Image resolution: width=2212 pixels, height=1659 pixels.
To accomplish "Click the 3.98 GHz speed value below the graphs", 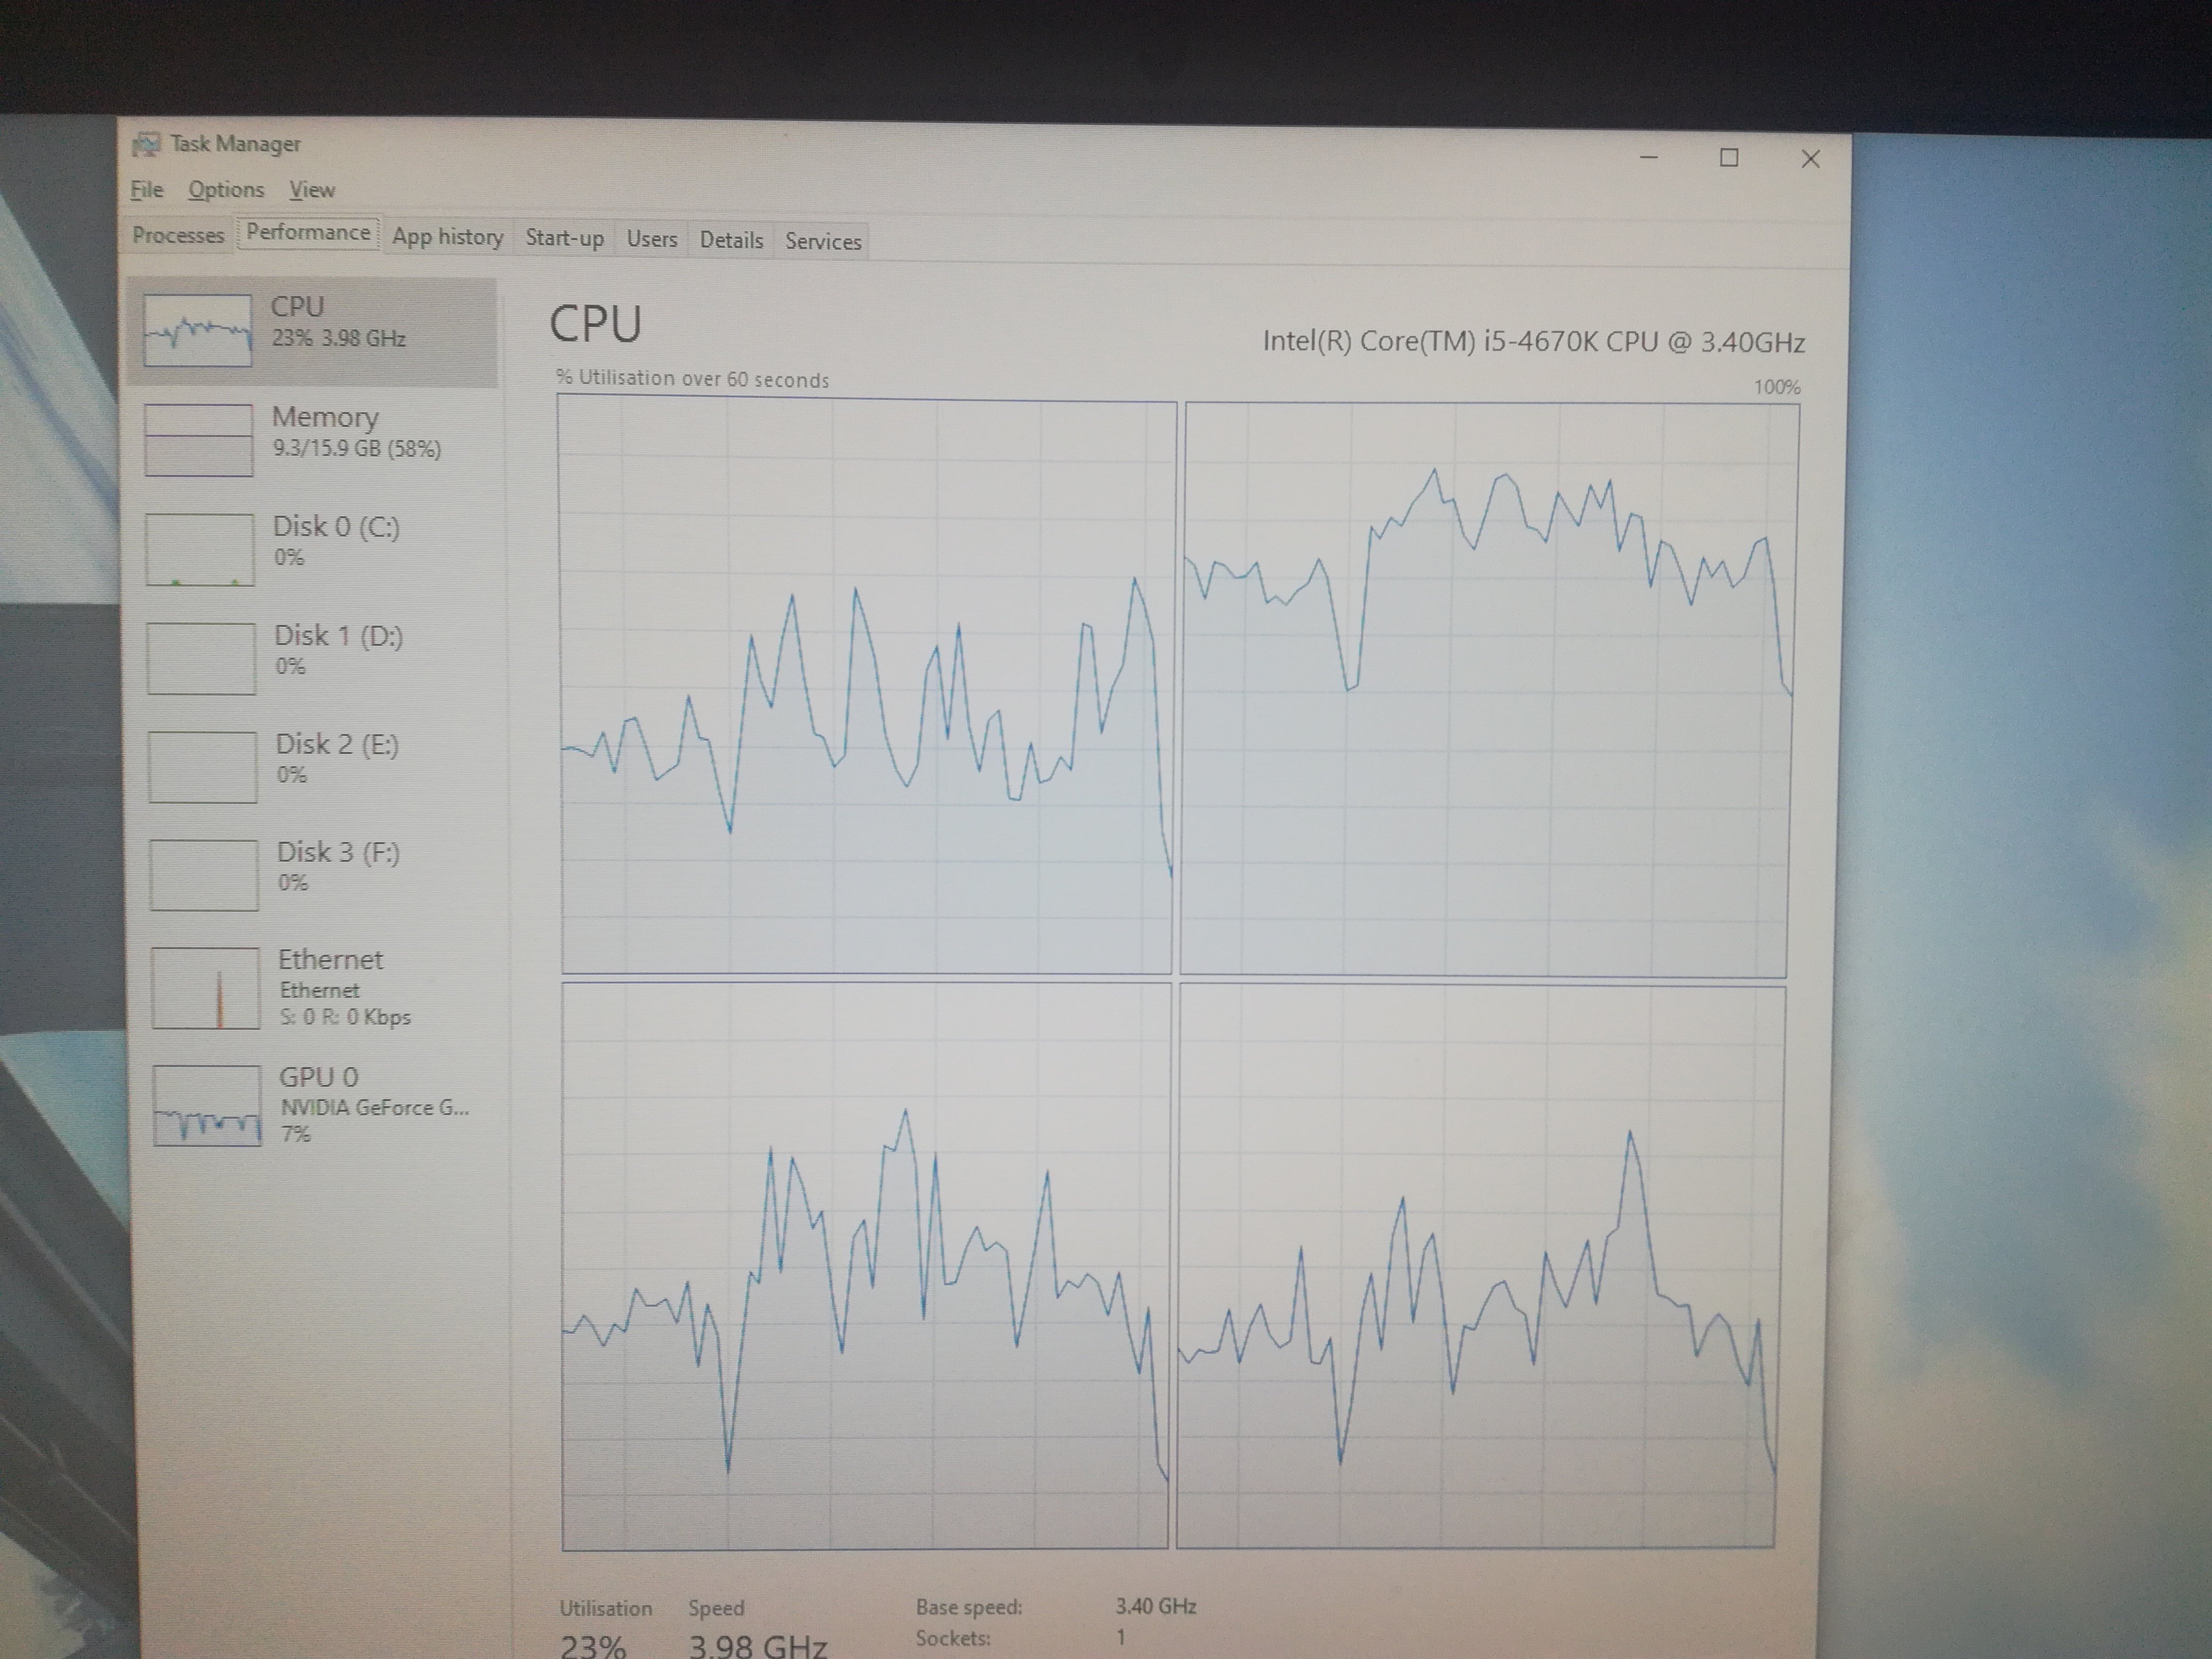I will [757, 1646].
